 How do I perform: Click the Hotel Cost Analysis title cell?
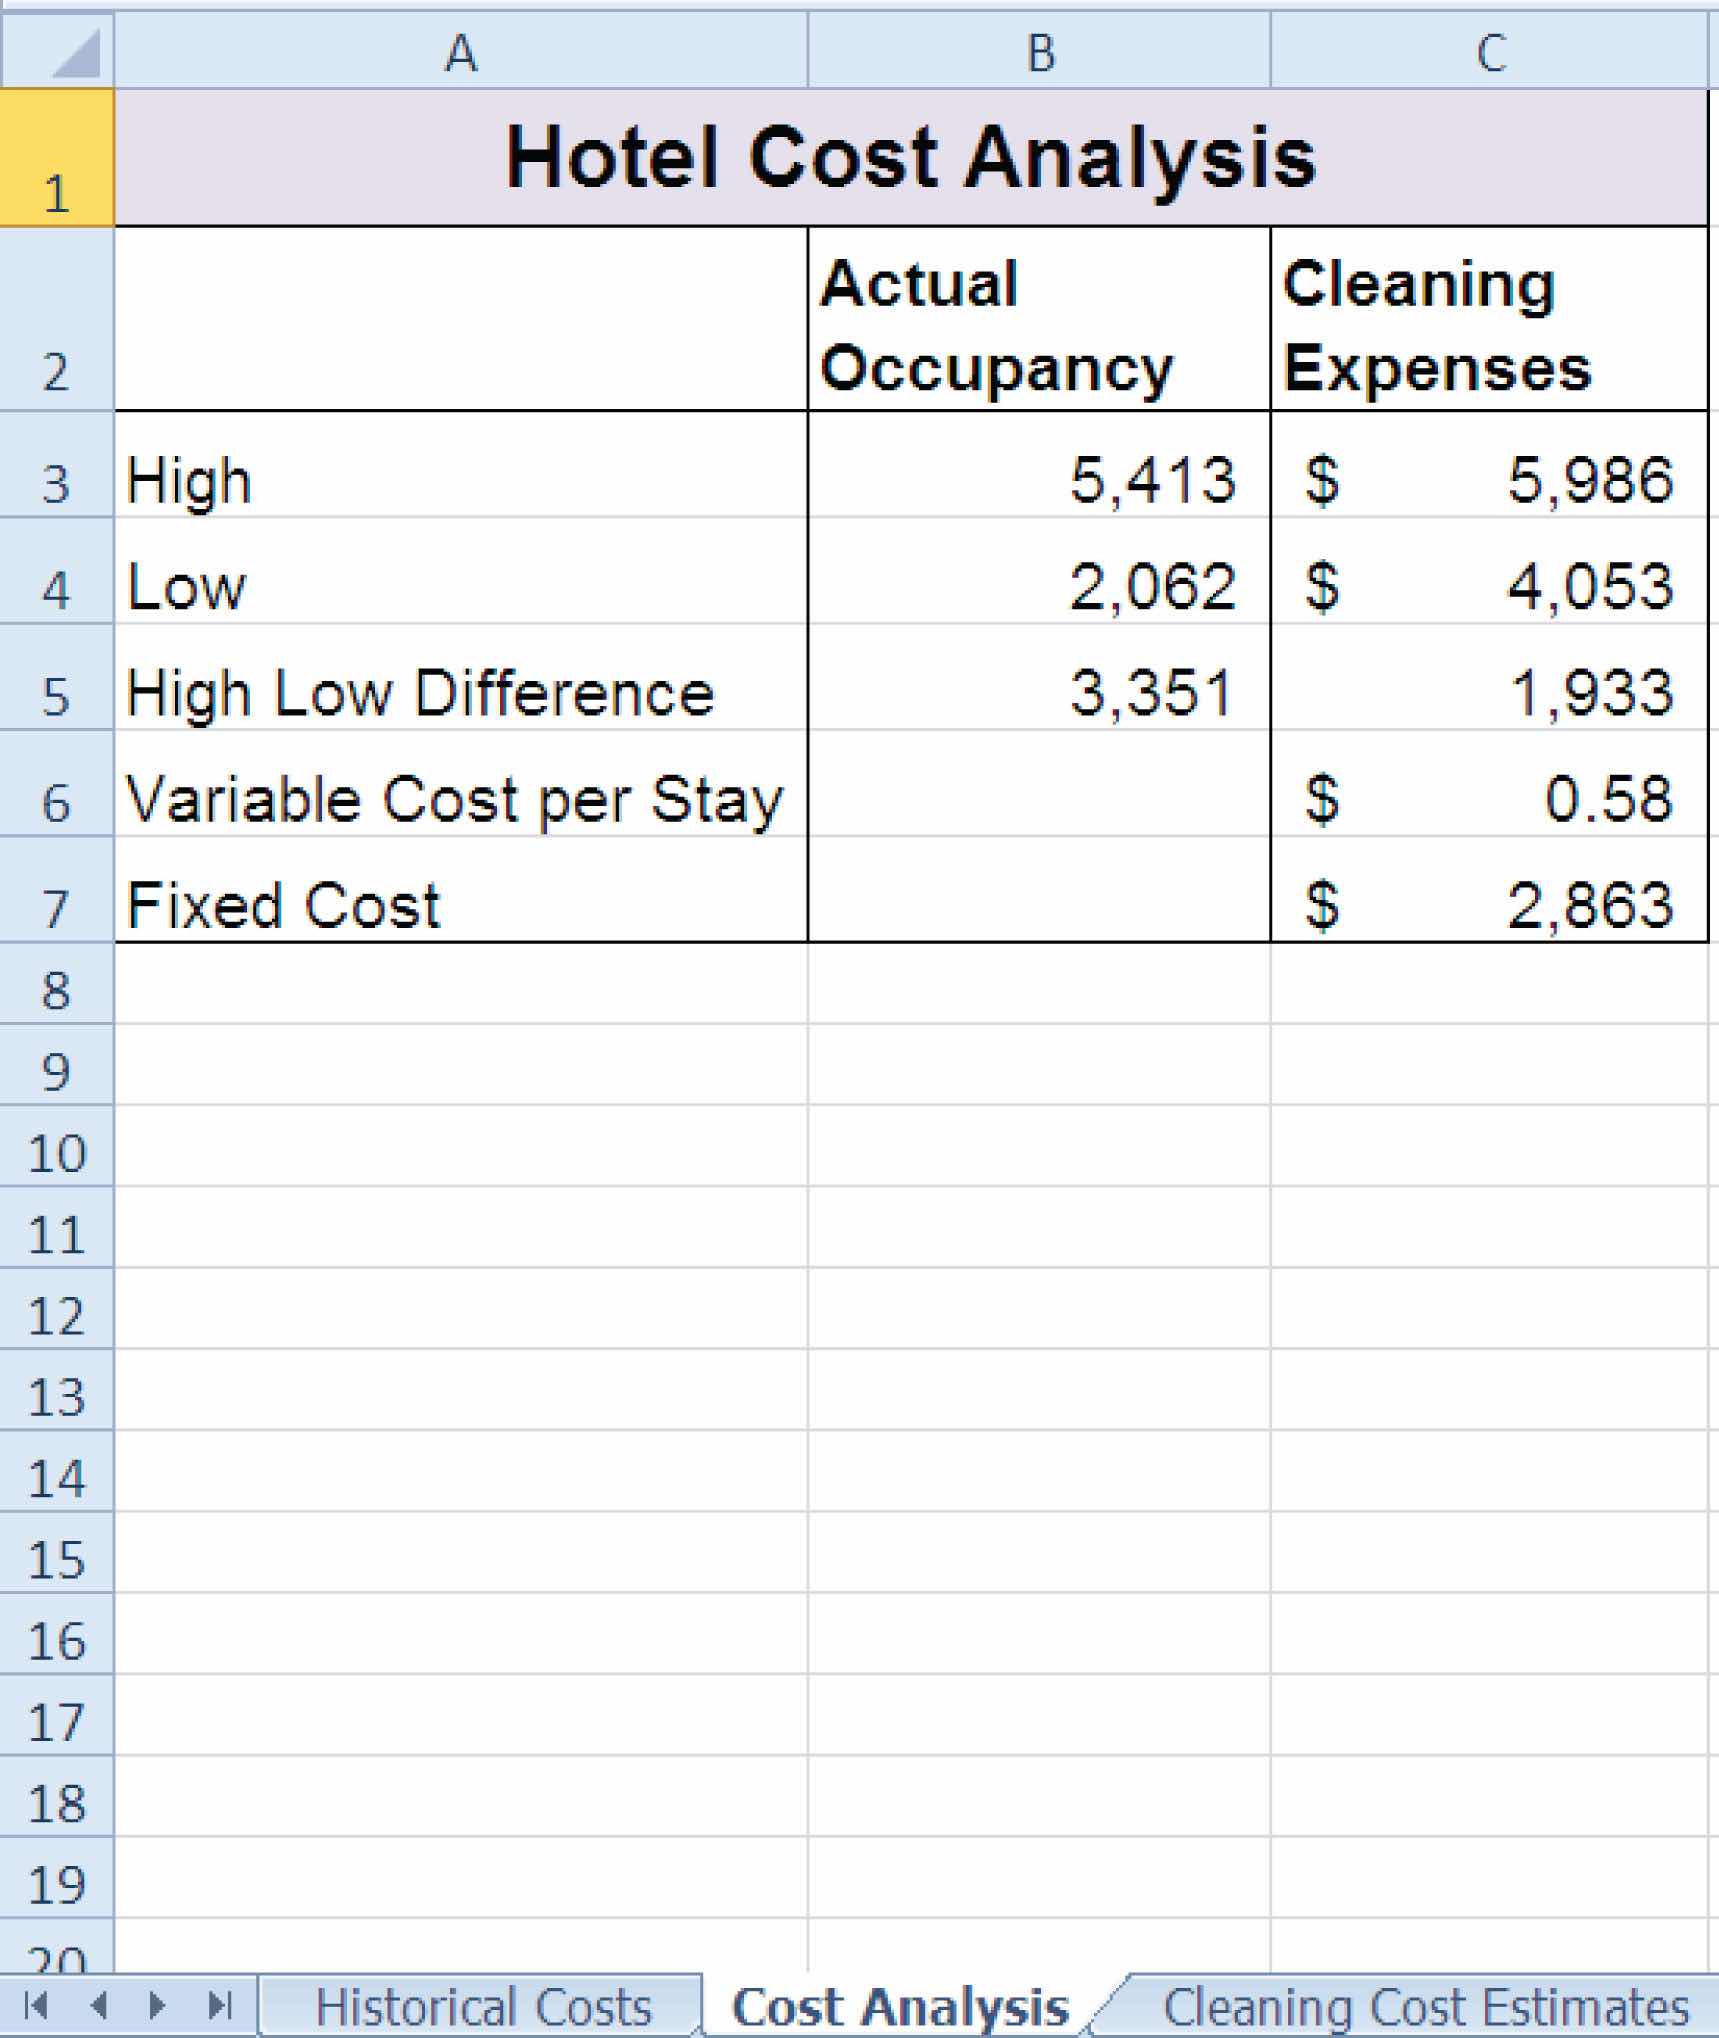pyautogui.click(x=910, y=158)
